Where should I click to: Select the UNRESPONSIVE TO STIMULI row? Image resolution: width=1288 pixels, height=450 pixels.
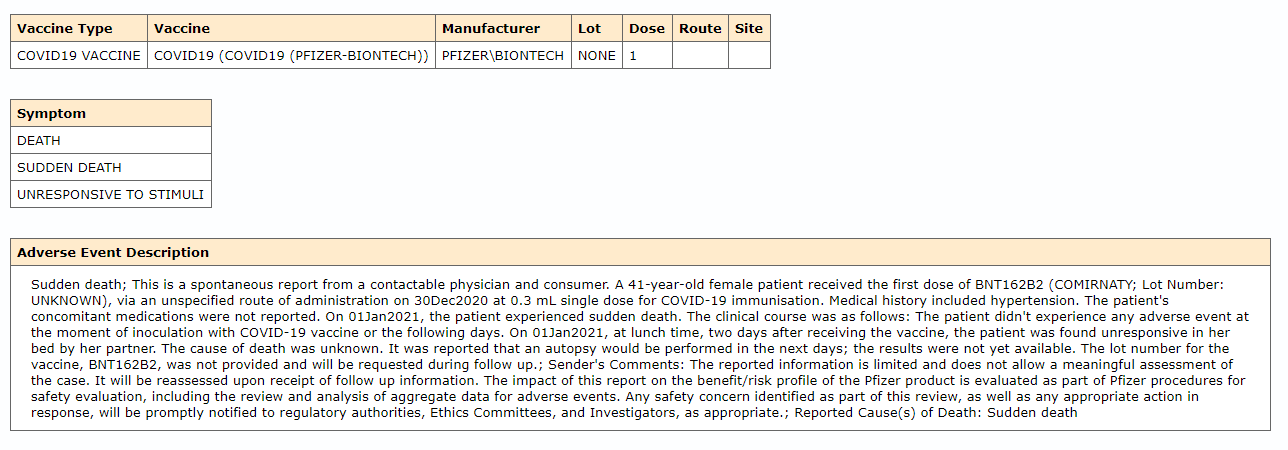(110, 195)
